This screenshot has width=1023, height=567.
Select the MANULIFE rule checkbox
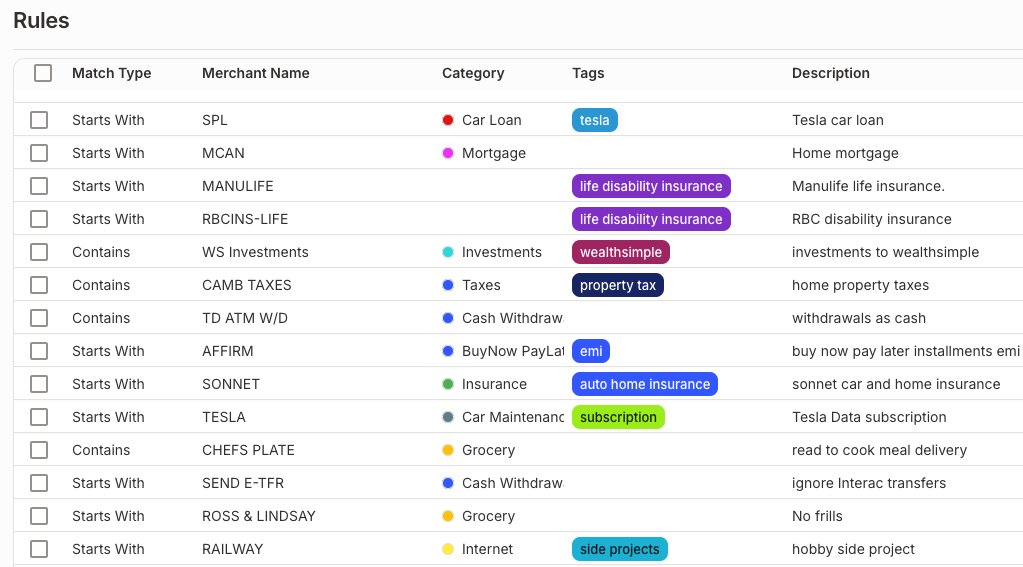pos(39,186)
